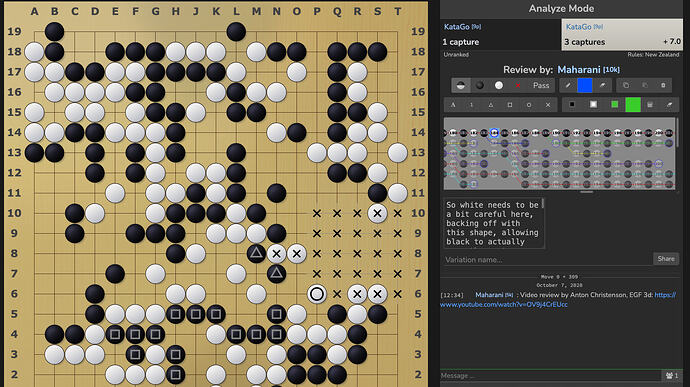Screen dimensions: 690x387
Task: Open the YouTube video review link
Action: coord(558,299)
